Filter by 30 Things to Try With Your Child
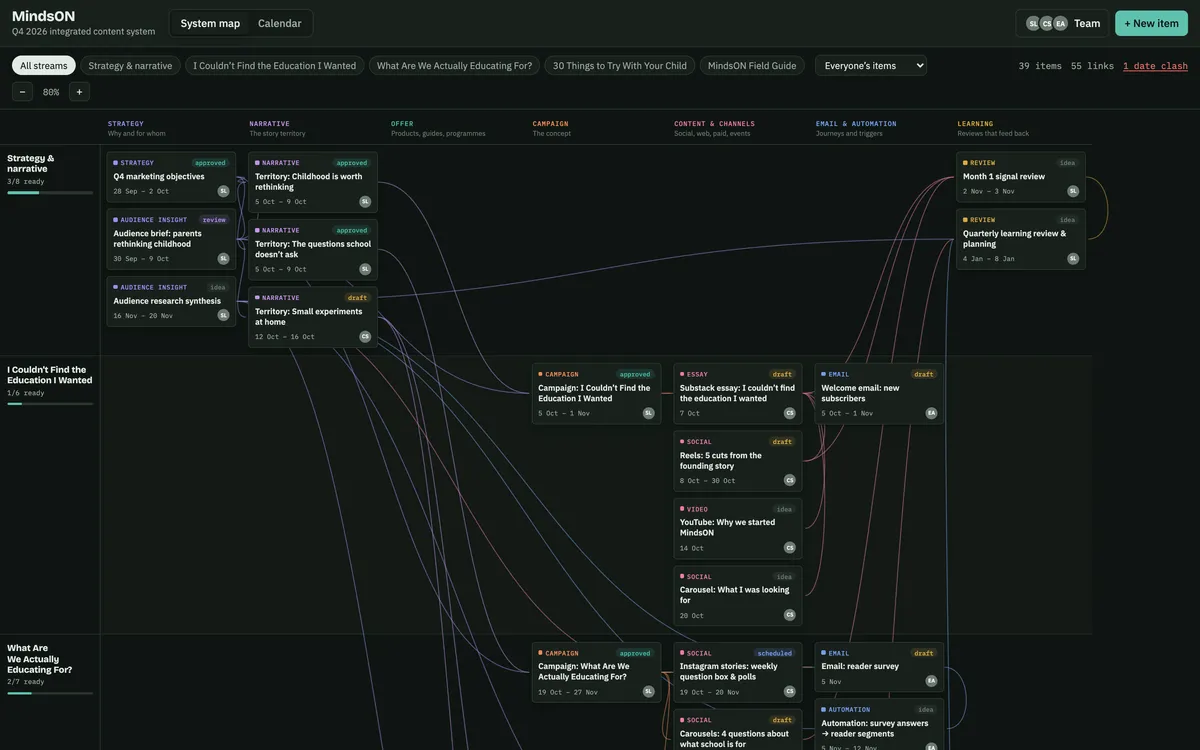The height and width of the screenshot is (750, 1200). click(620, 65)
